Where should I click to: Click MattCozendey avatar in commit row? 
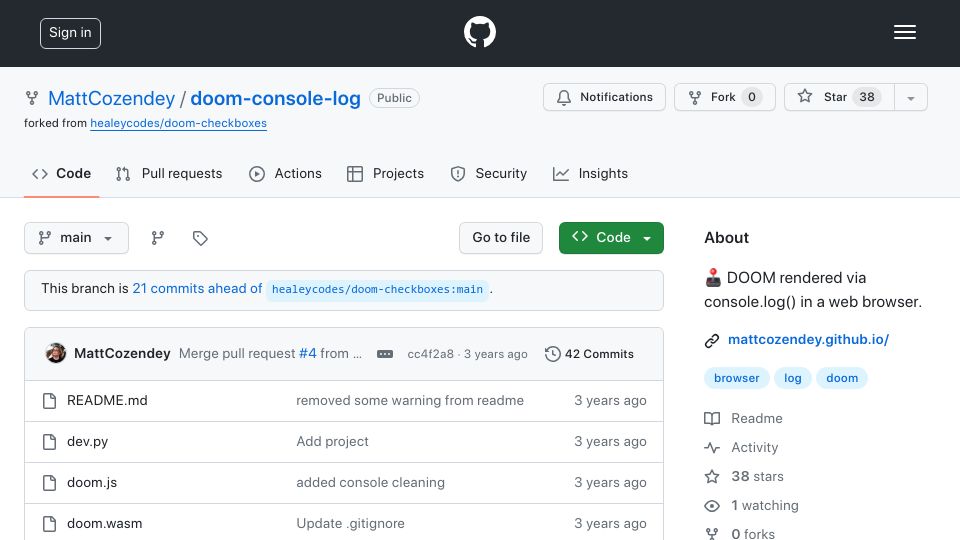[x=56, y=353]
